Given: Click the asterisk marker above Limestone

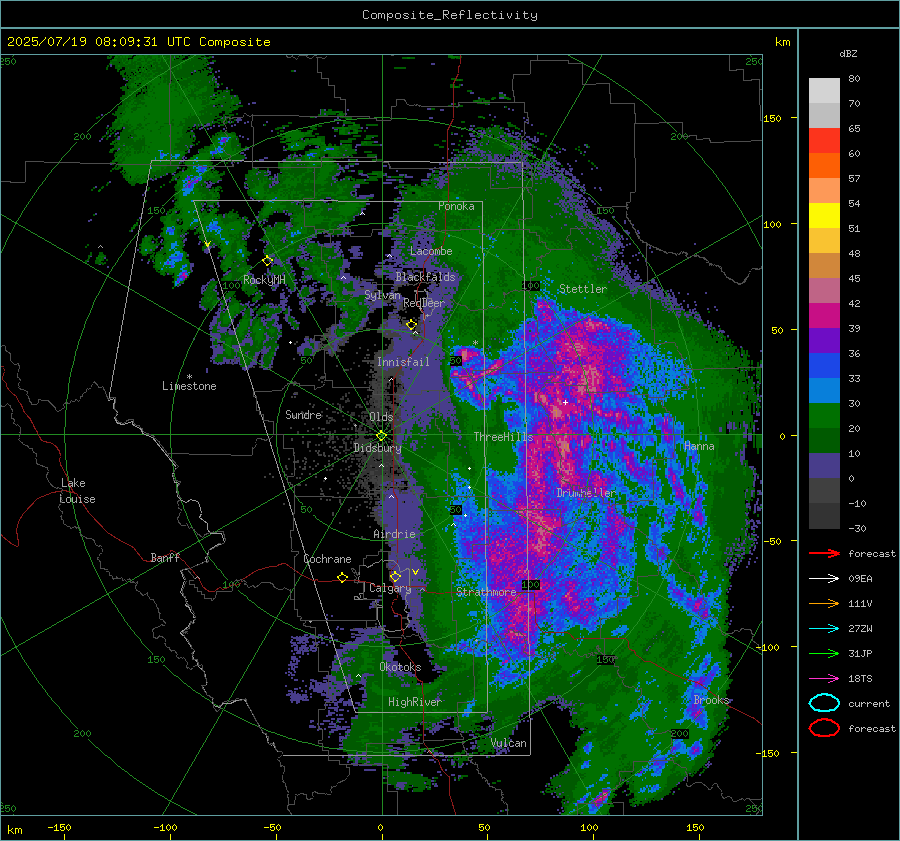Looking at the screenshot, I should tap(189, 377).
